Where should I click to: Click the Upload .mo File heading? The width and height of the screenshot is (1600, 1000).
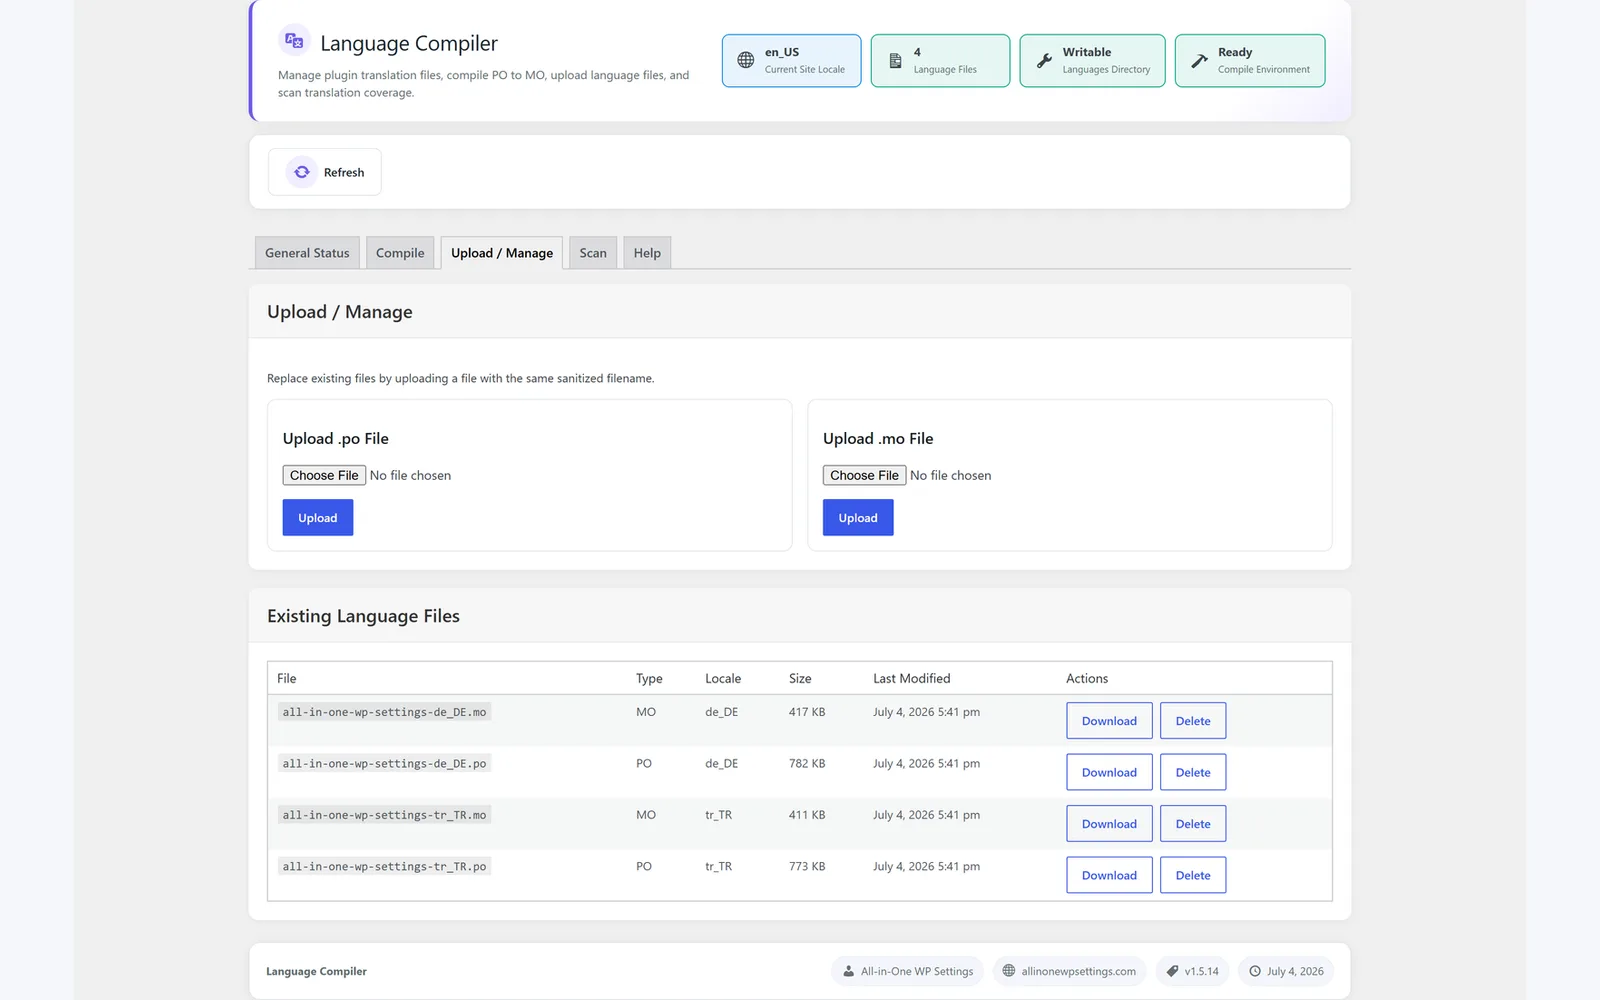click(x=878, y=438)
